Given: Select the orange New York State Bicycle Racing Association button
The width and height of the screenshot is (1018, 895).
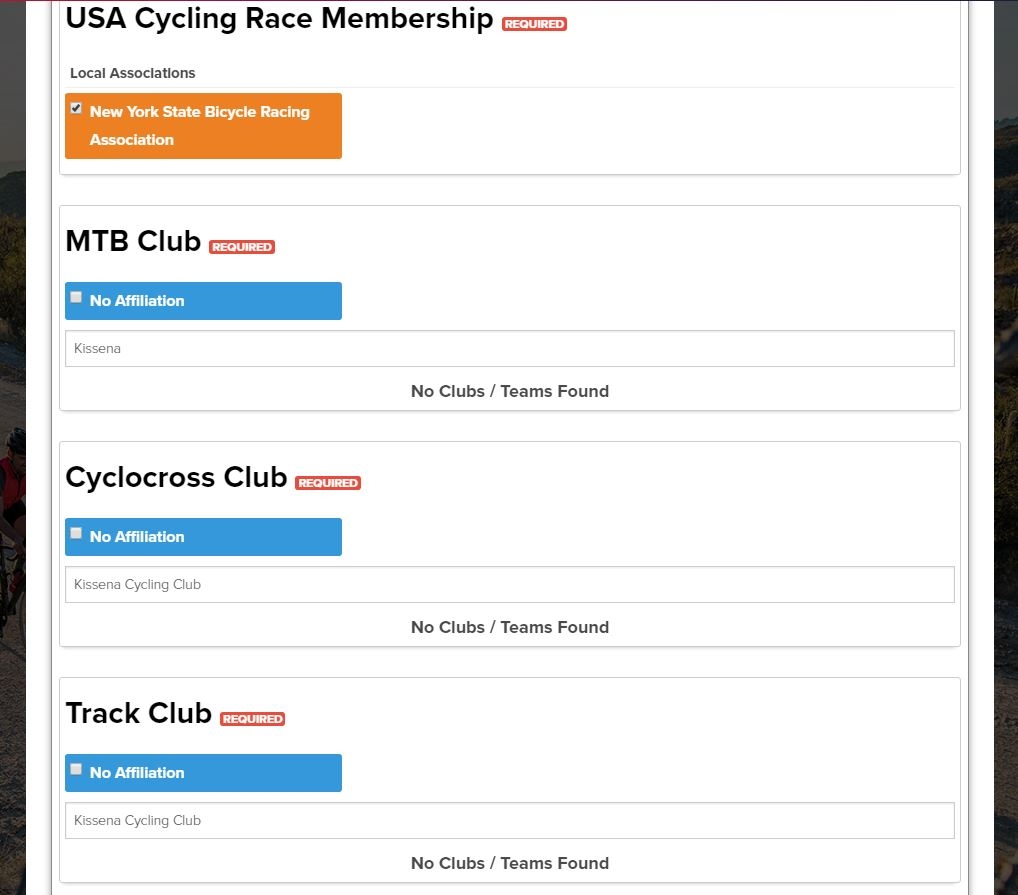Looking at the screenshot, I should coord(203,126).
